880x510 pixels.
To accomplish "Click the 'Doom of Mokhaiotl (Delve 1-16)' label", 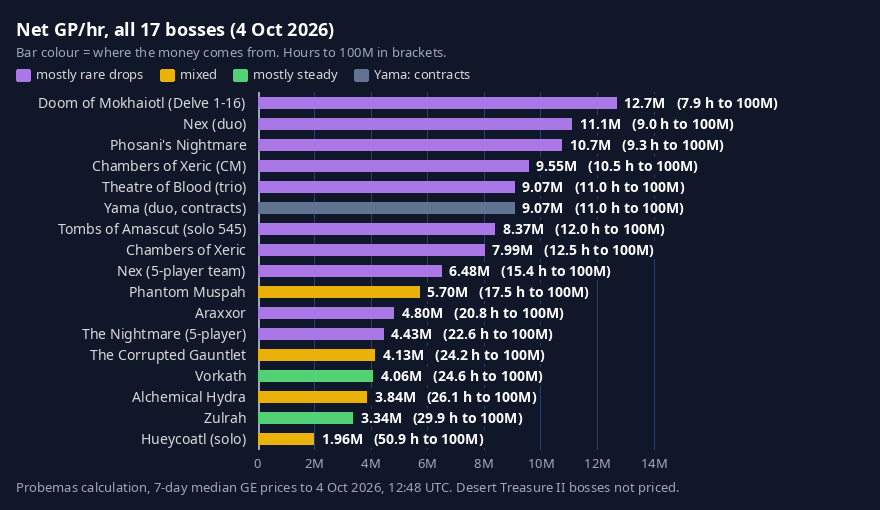I will click(142, 103).
